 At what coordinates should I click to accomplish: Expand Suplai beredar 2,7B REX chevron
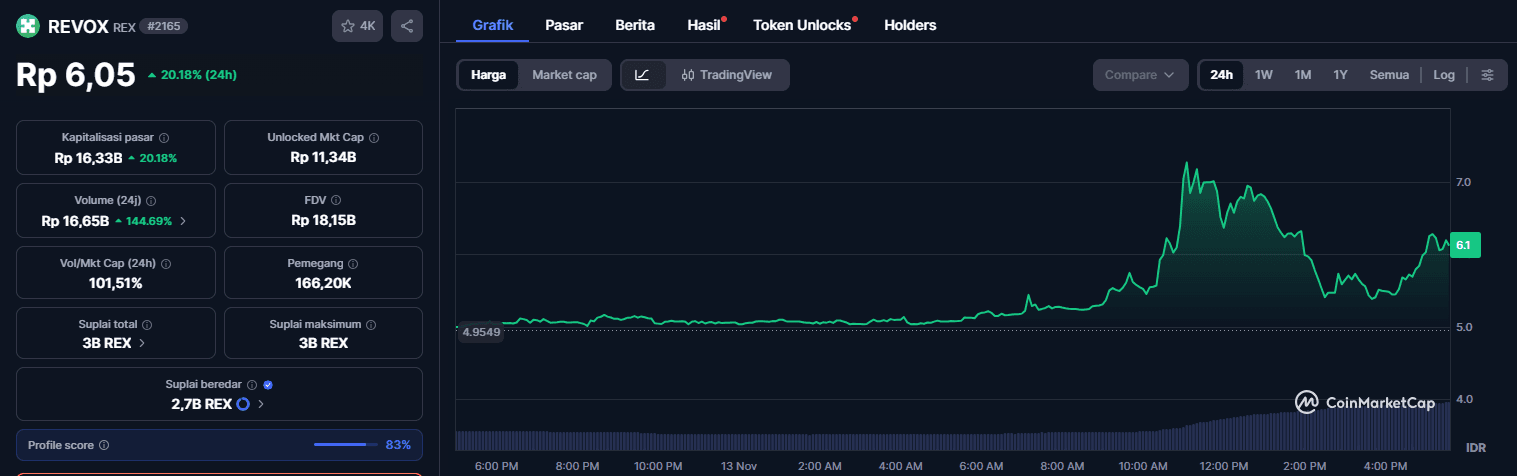tap(261, 404)
